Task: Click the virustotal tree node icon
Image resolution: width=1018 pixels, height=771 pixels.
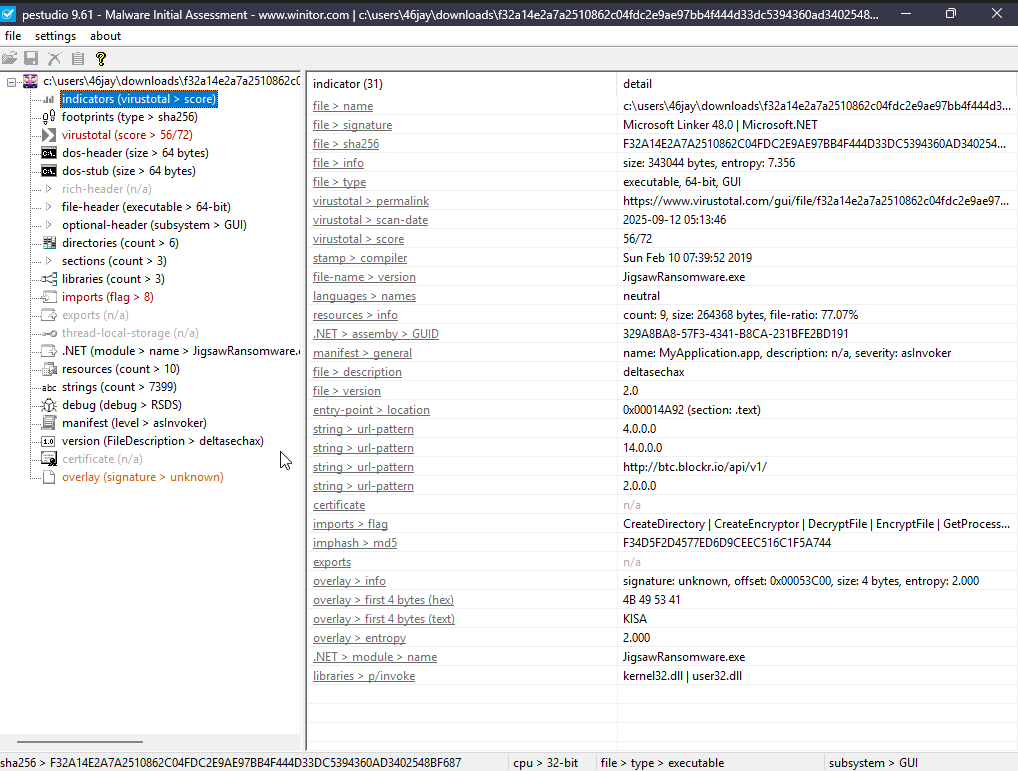Action: pyautogui.click(x=49, y=135)
